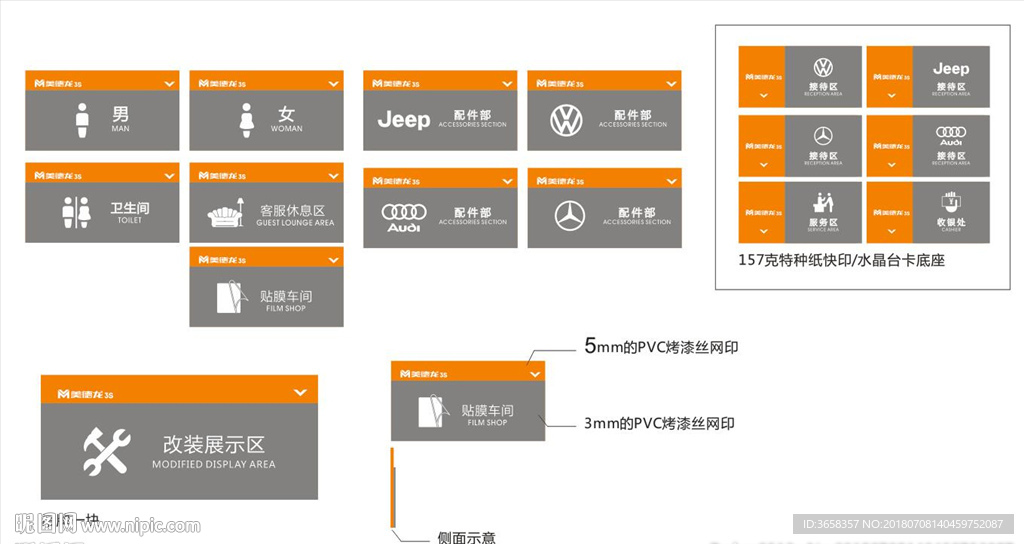The image size is (1024, 544).
Task: Click the male figure icon on the MAN sign
Action: (x=83, y=120)
